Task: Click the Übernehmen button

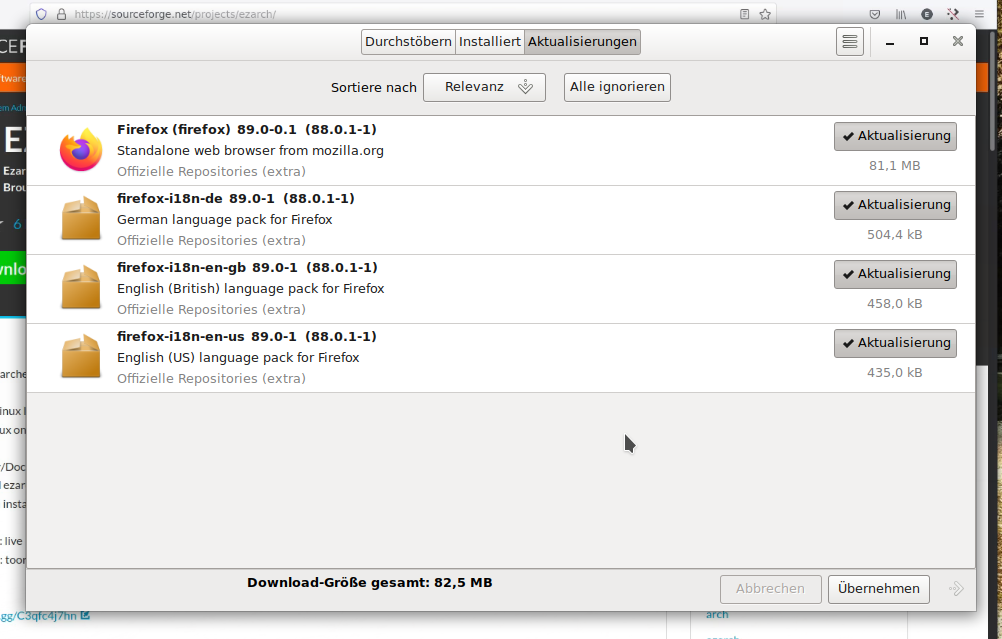Action: click(879, 589)
